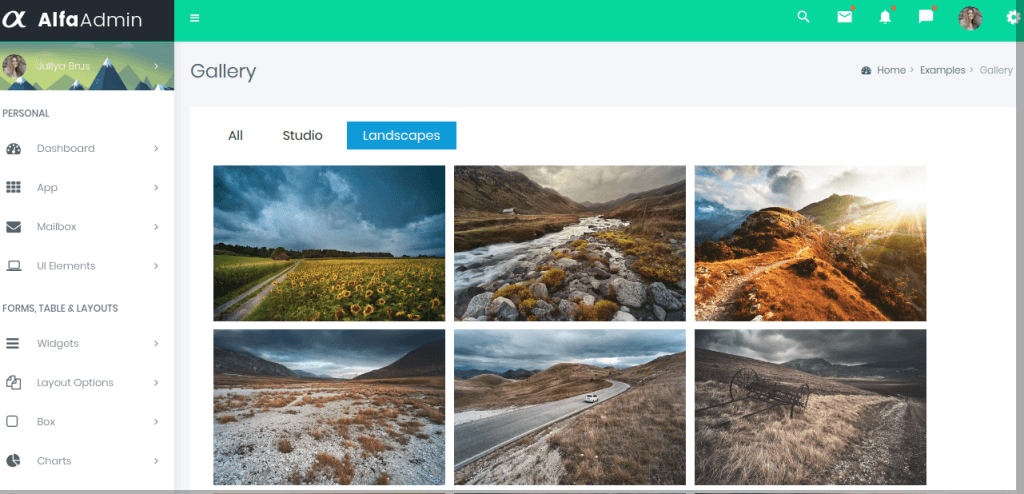The image size is (1024, 494).
Task: Open the App sidebar label
Action: [x=47, y=188]
